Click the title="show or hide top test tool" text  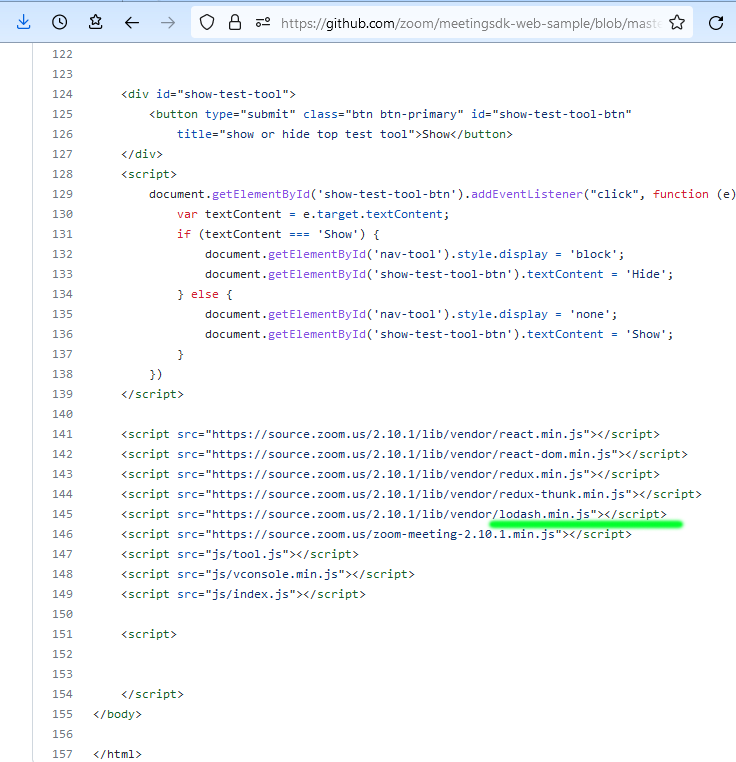(296, 134)
